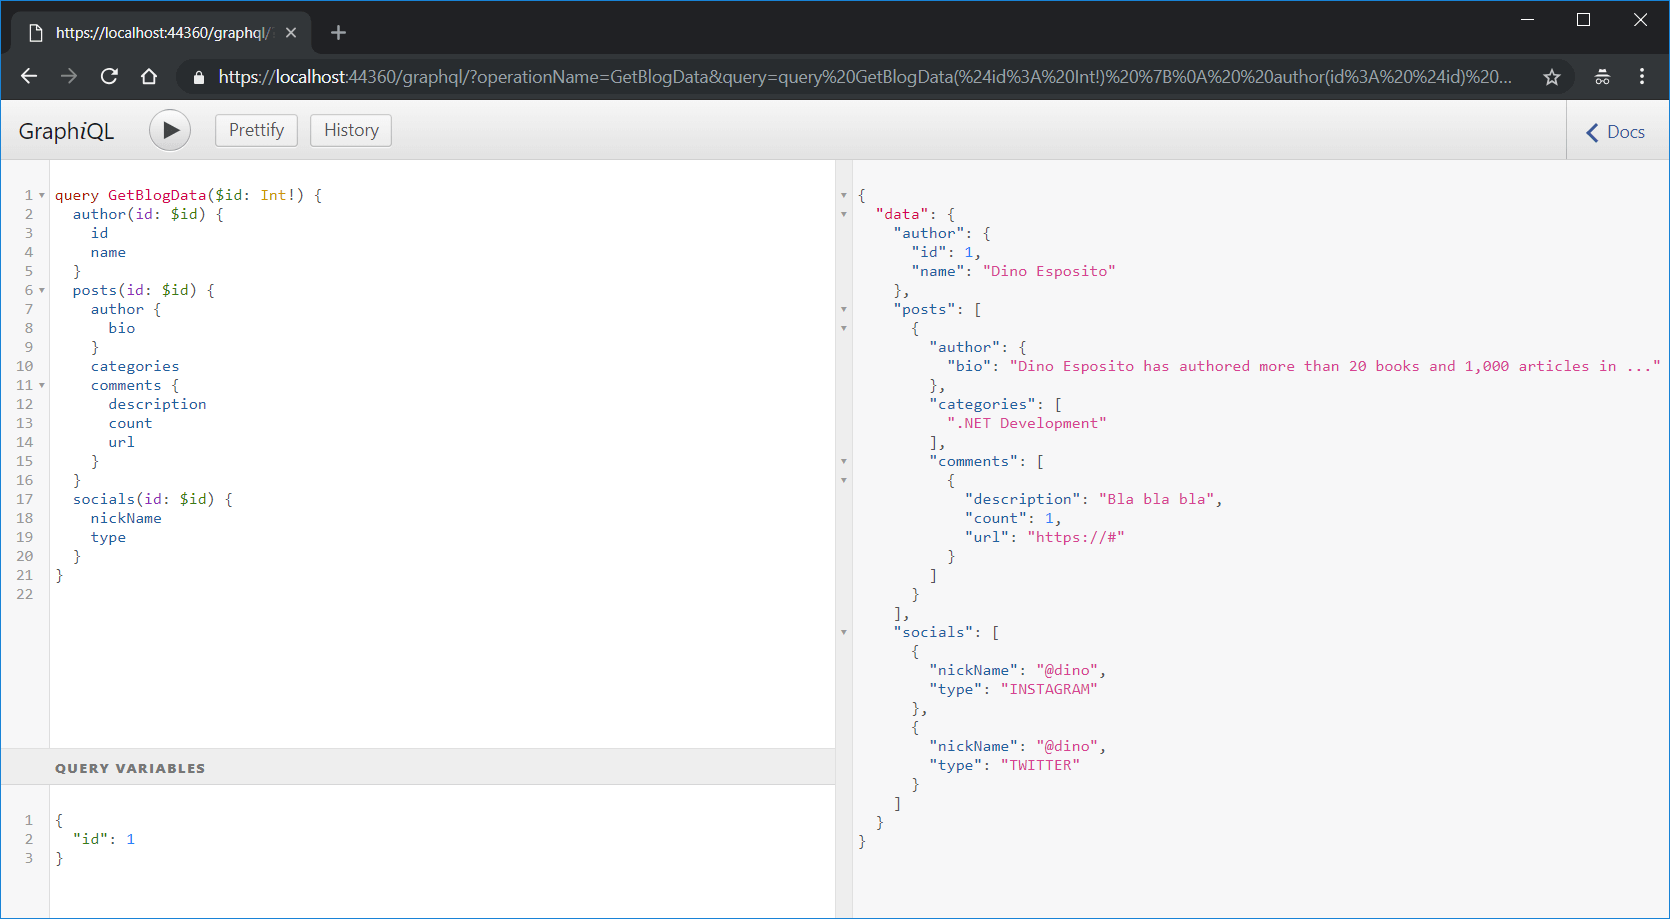The height and width of the screenshot is (919, 1670).
Task: Collapse posts block fold arrow on line 6
Action: (42, 291)
